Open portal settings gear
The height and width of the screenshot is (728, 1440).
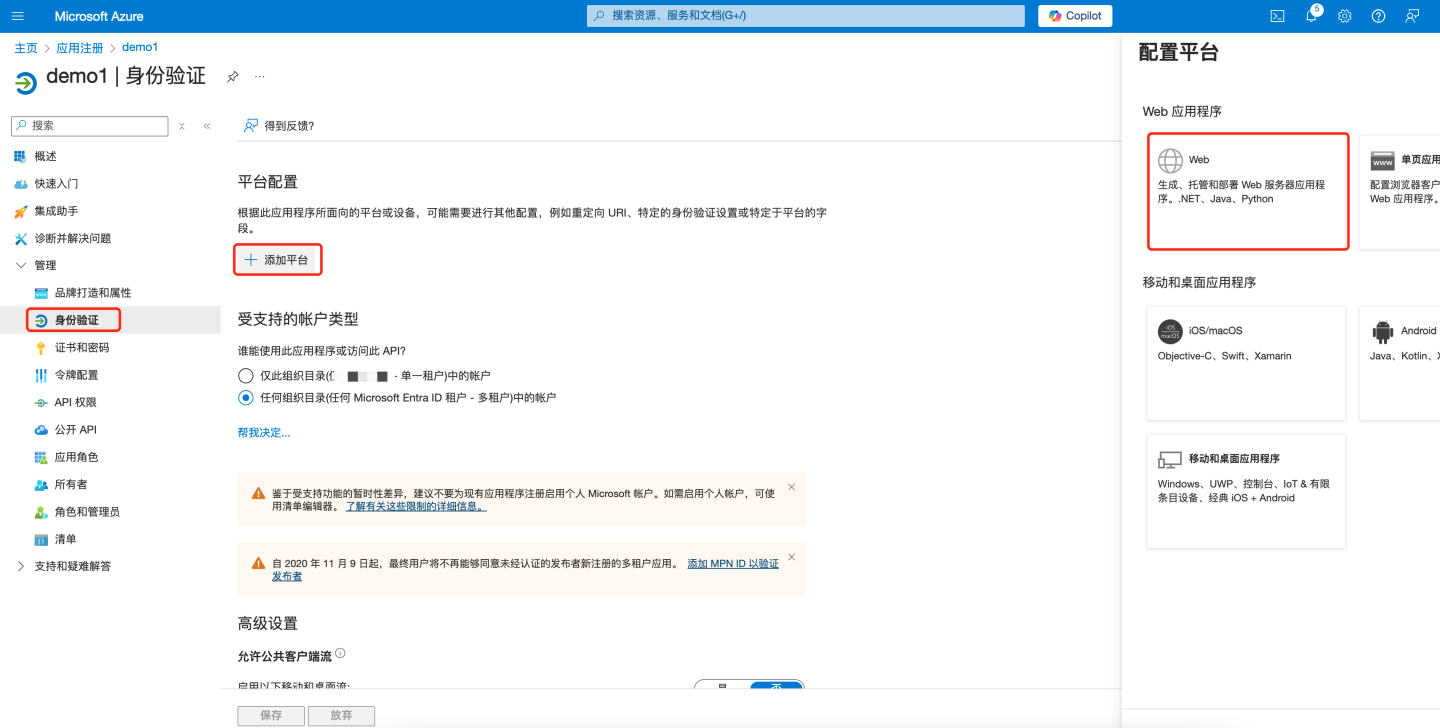(1345, 16)
